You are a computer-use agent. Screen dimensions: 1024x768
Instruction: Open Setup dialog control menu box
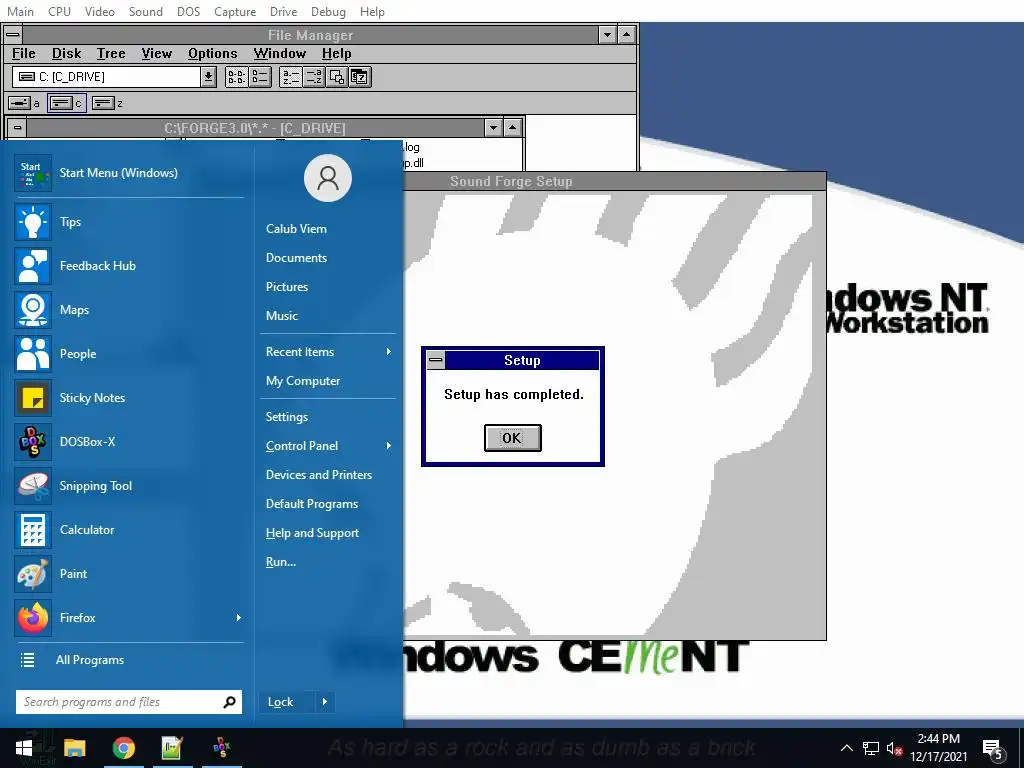436,360
